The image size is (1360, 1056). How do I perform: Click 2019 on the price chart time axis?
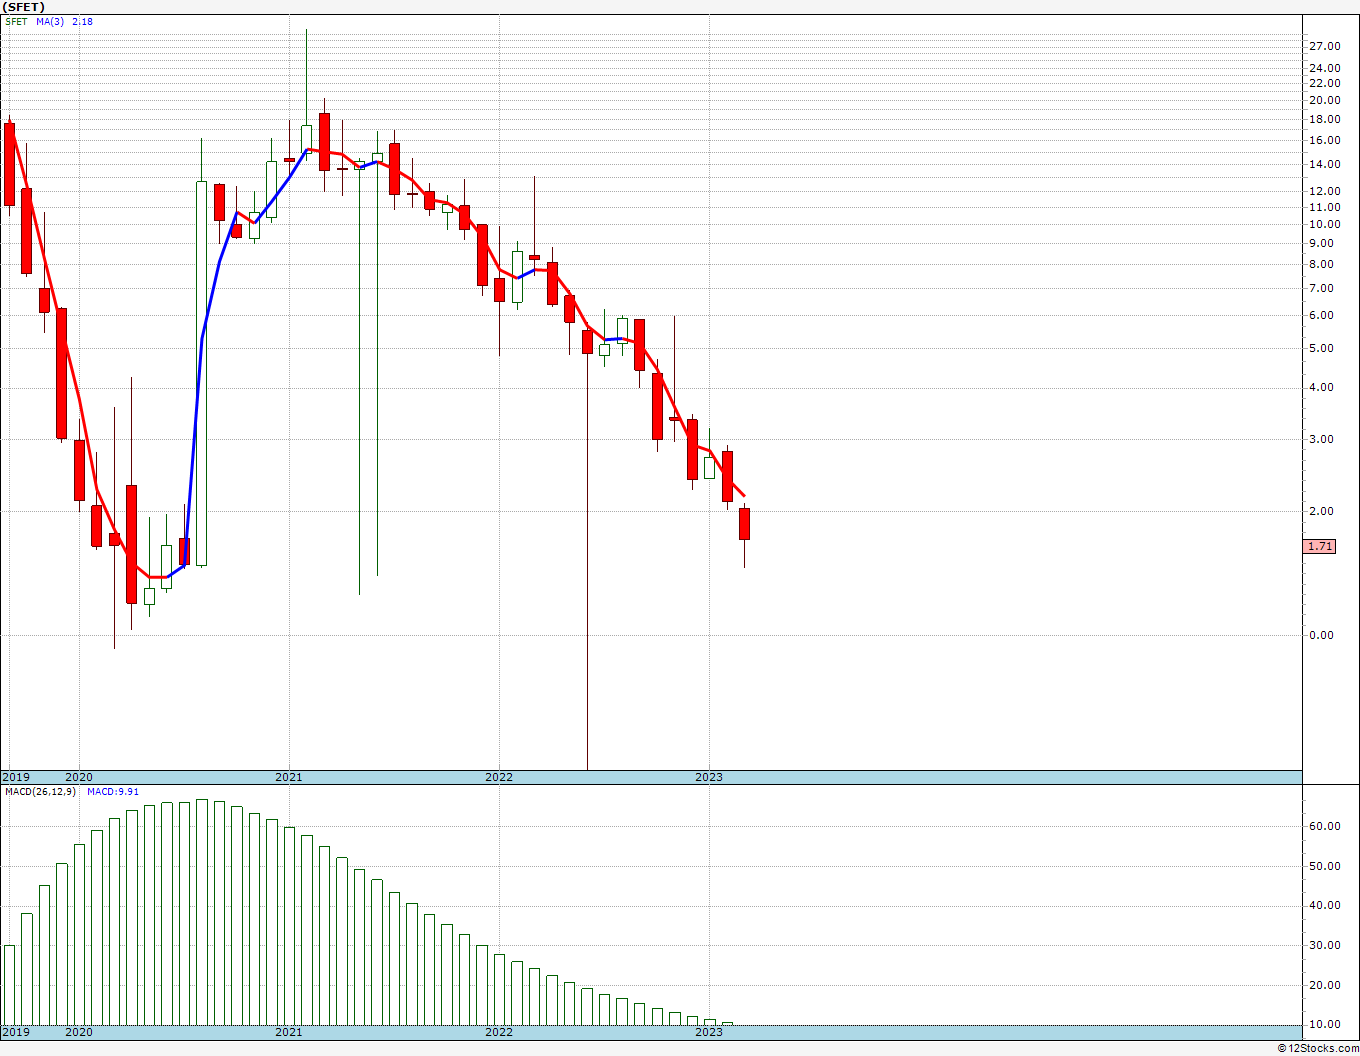tap(16, 777)
